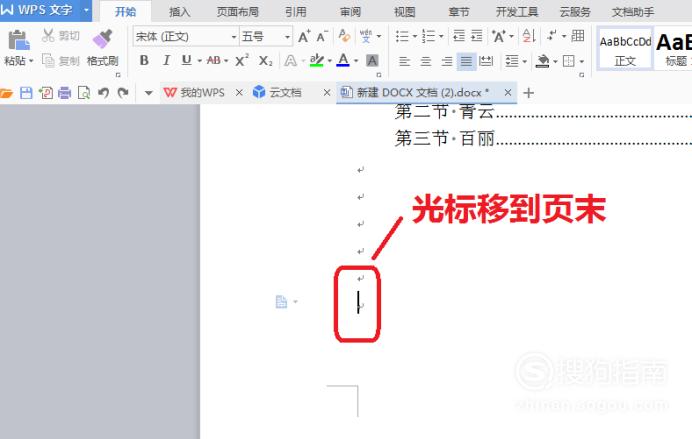The height and width of the screenshot is (439, 692).
Task: Increase font size with A+ icon
Action: [x=304, y=36]
